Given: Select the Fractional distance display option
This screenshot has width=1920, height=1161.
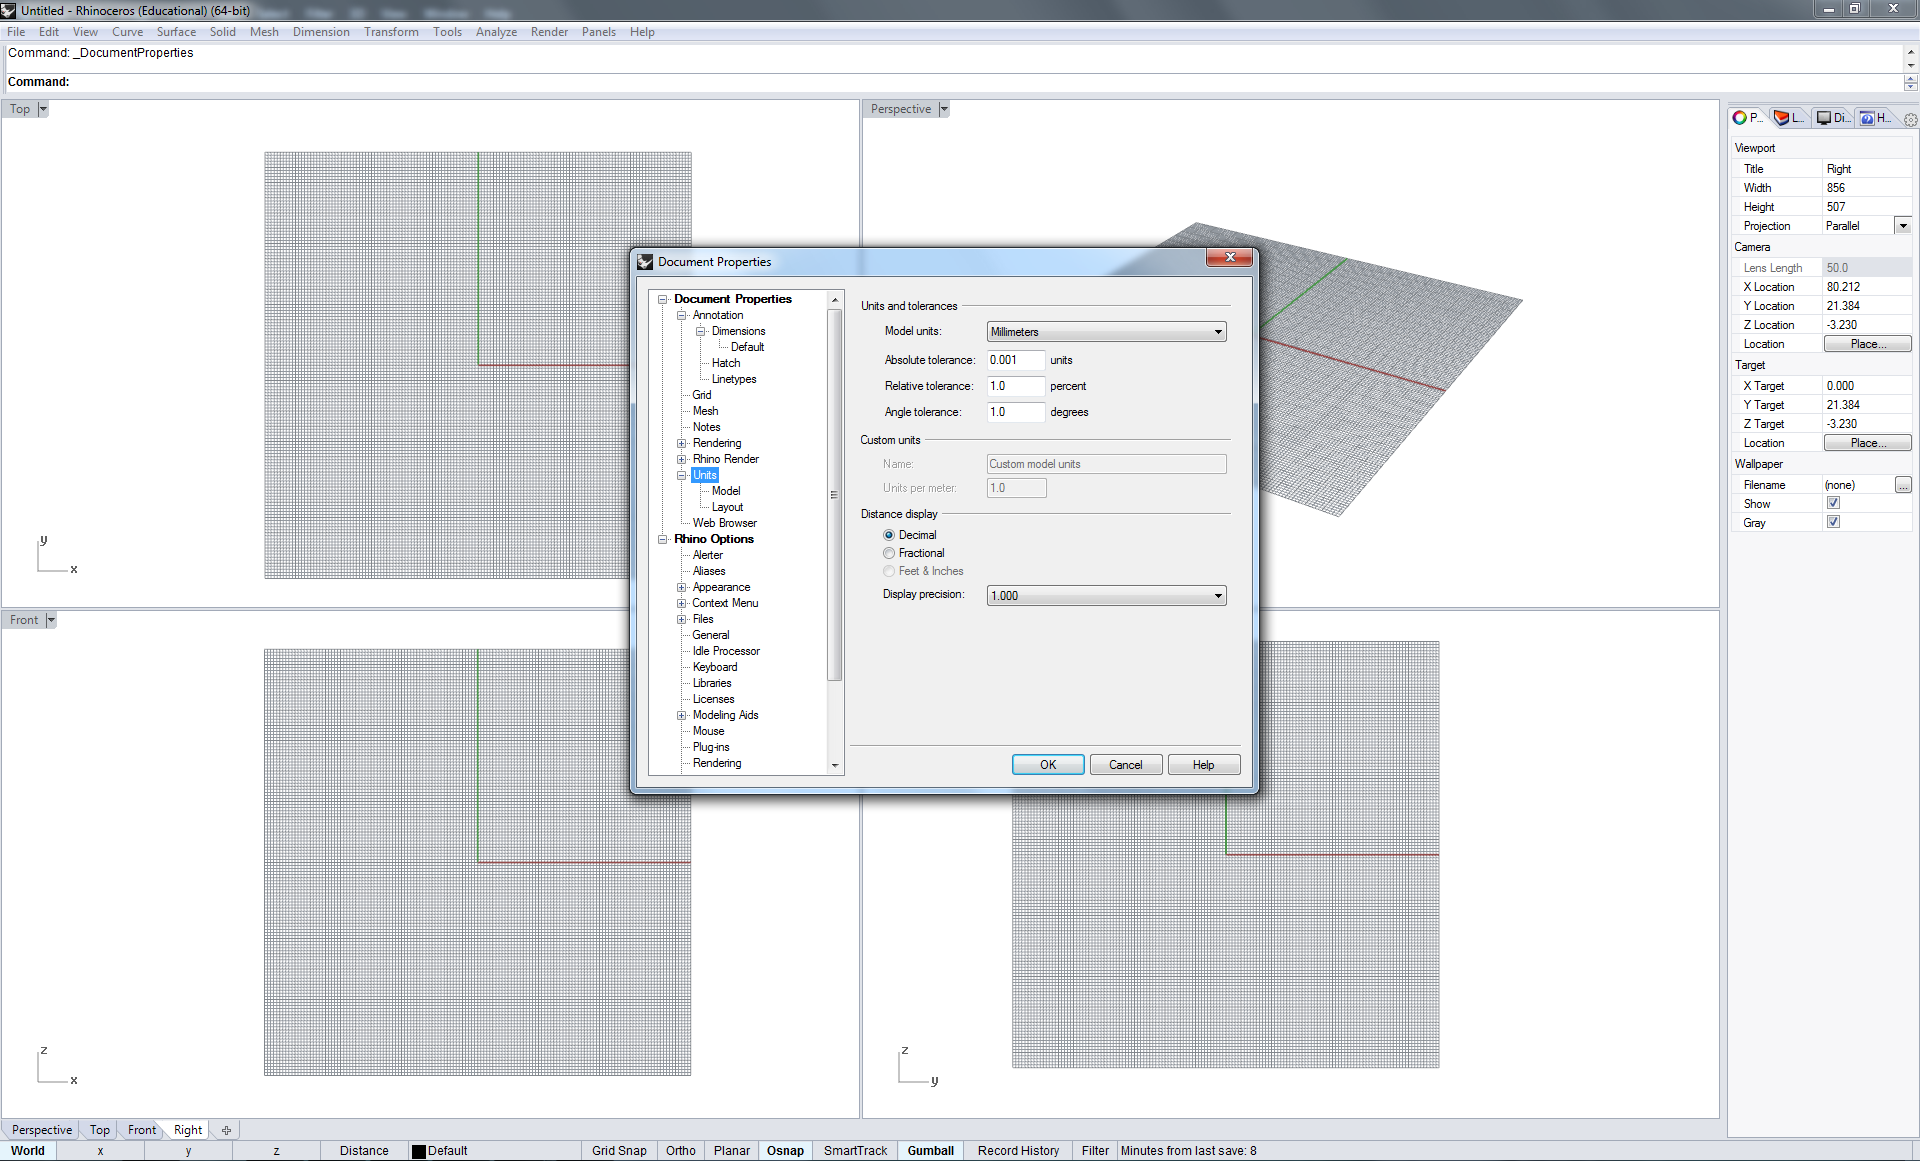Looking at the screenshot, I should [889, 553].
